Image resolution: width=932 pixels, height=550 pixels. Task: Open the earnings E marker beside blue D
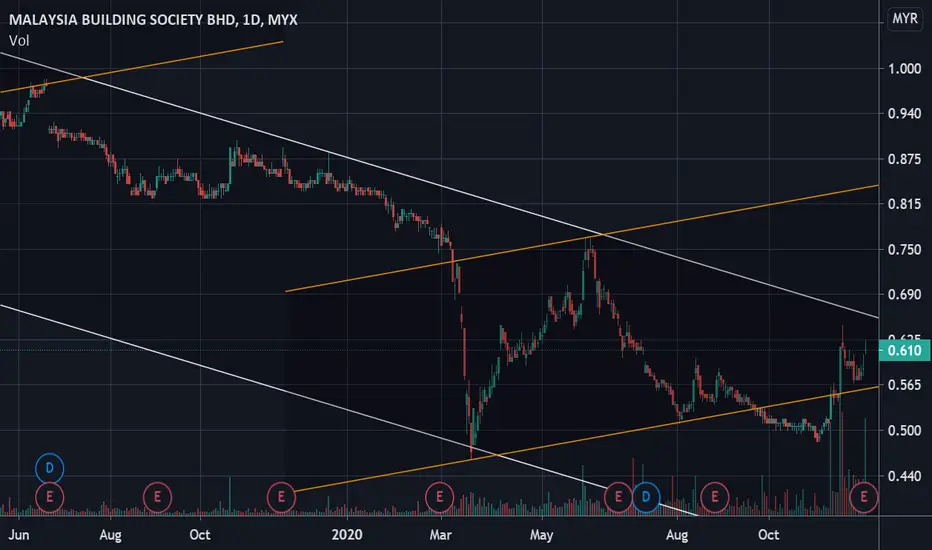coord(618,496)
